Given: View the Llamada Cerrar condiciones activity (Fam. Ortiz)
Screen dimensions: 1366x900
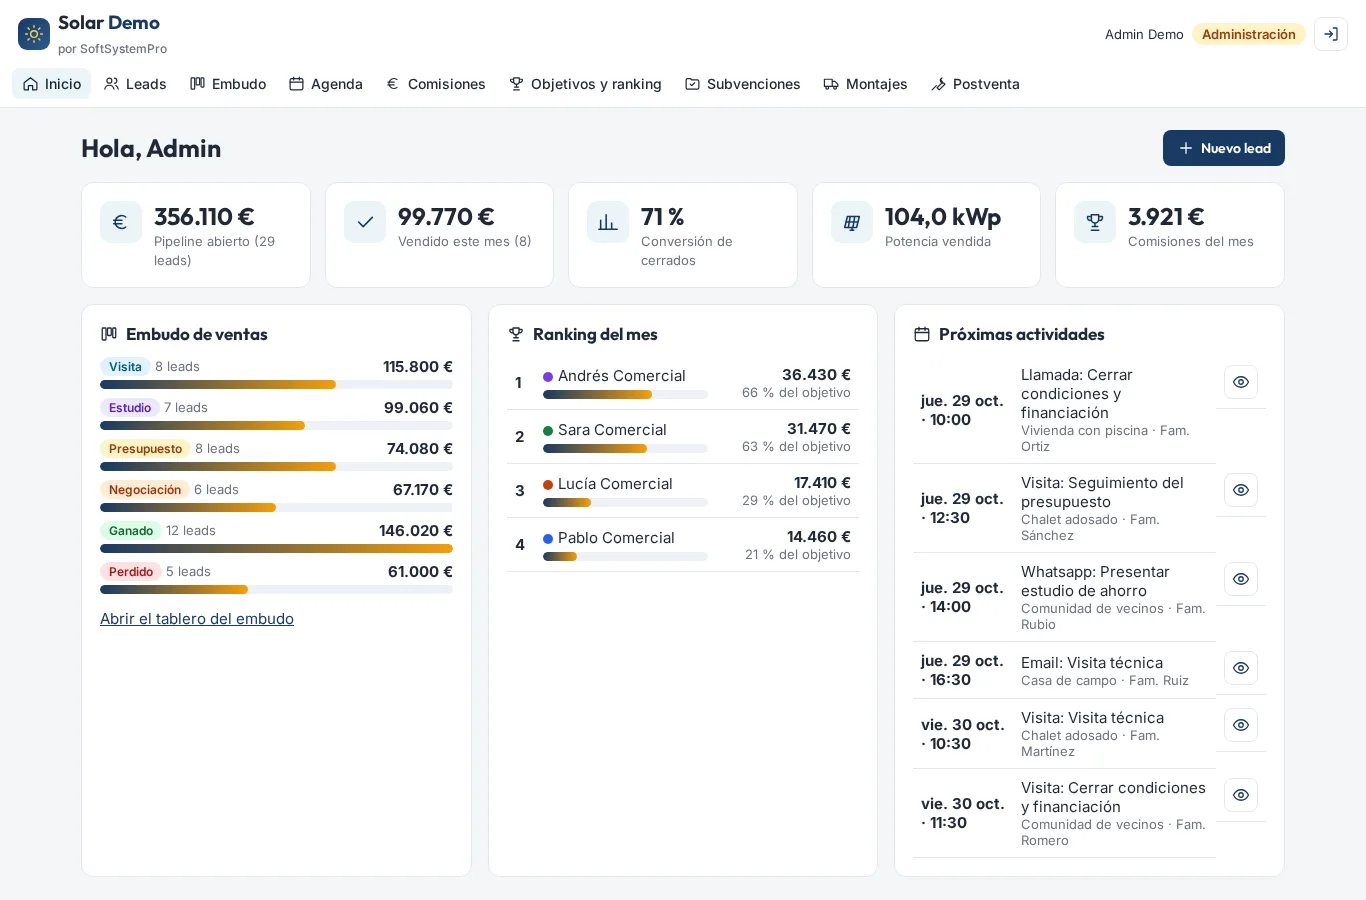Looking at the screenshot, I should [1241, 382].
